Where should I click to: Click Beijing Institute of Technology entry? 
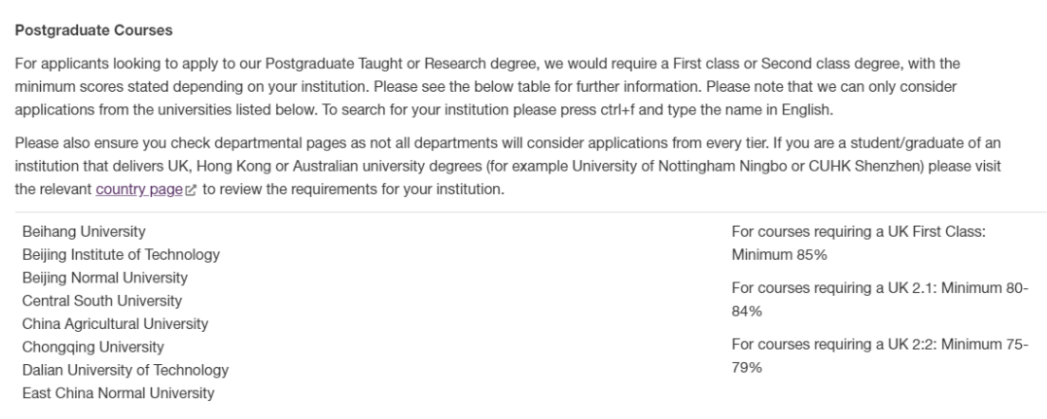120,255
